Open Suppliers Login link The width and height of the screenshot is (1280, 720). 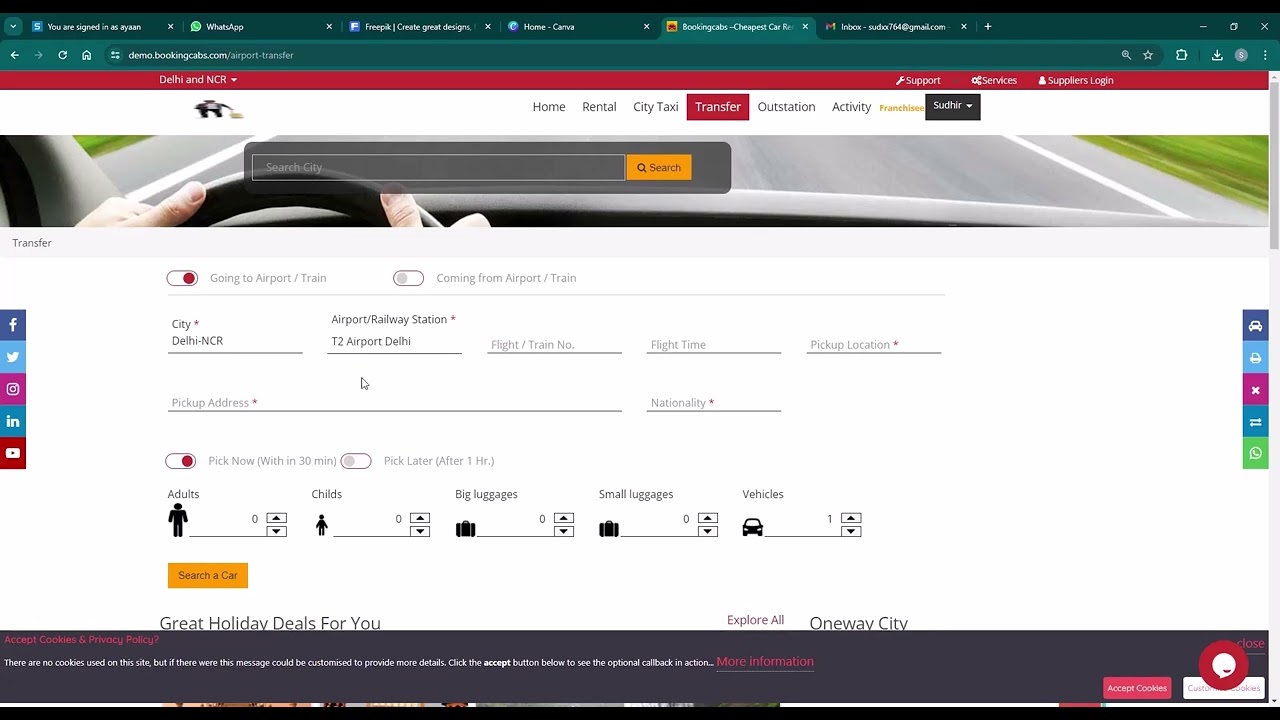click(1076, 80)
